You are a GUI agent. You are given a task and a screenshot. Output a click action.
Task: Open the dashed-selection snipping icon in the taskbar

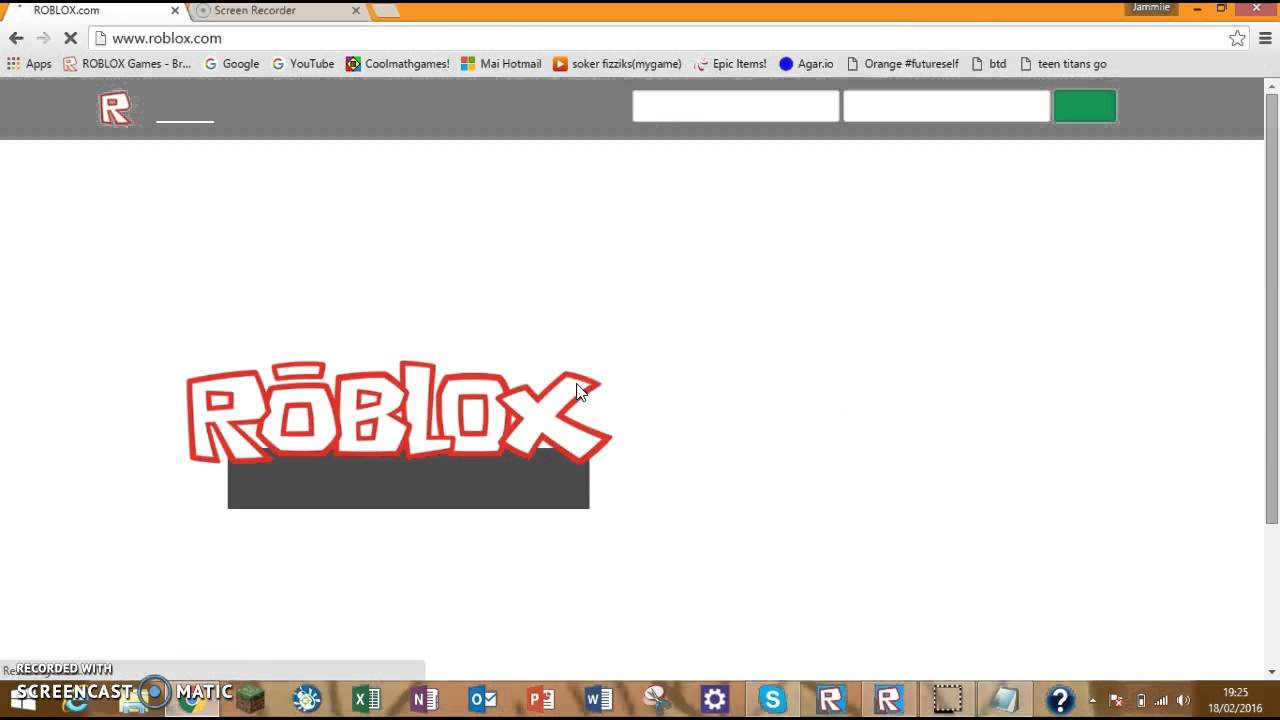coord(946,699)
